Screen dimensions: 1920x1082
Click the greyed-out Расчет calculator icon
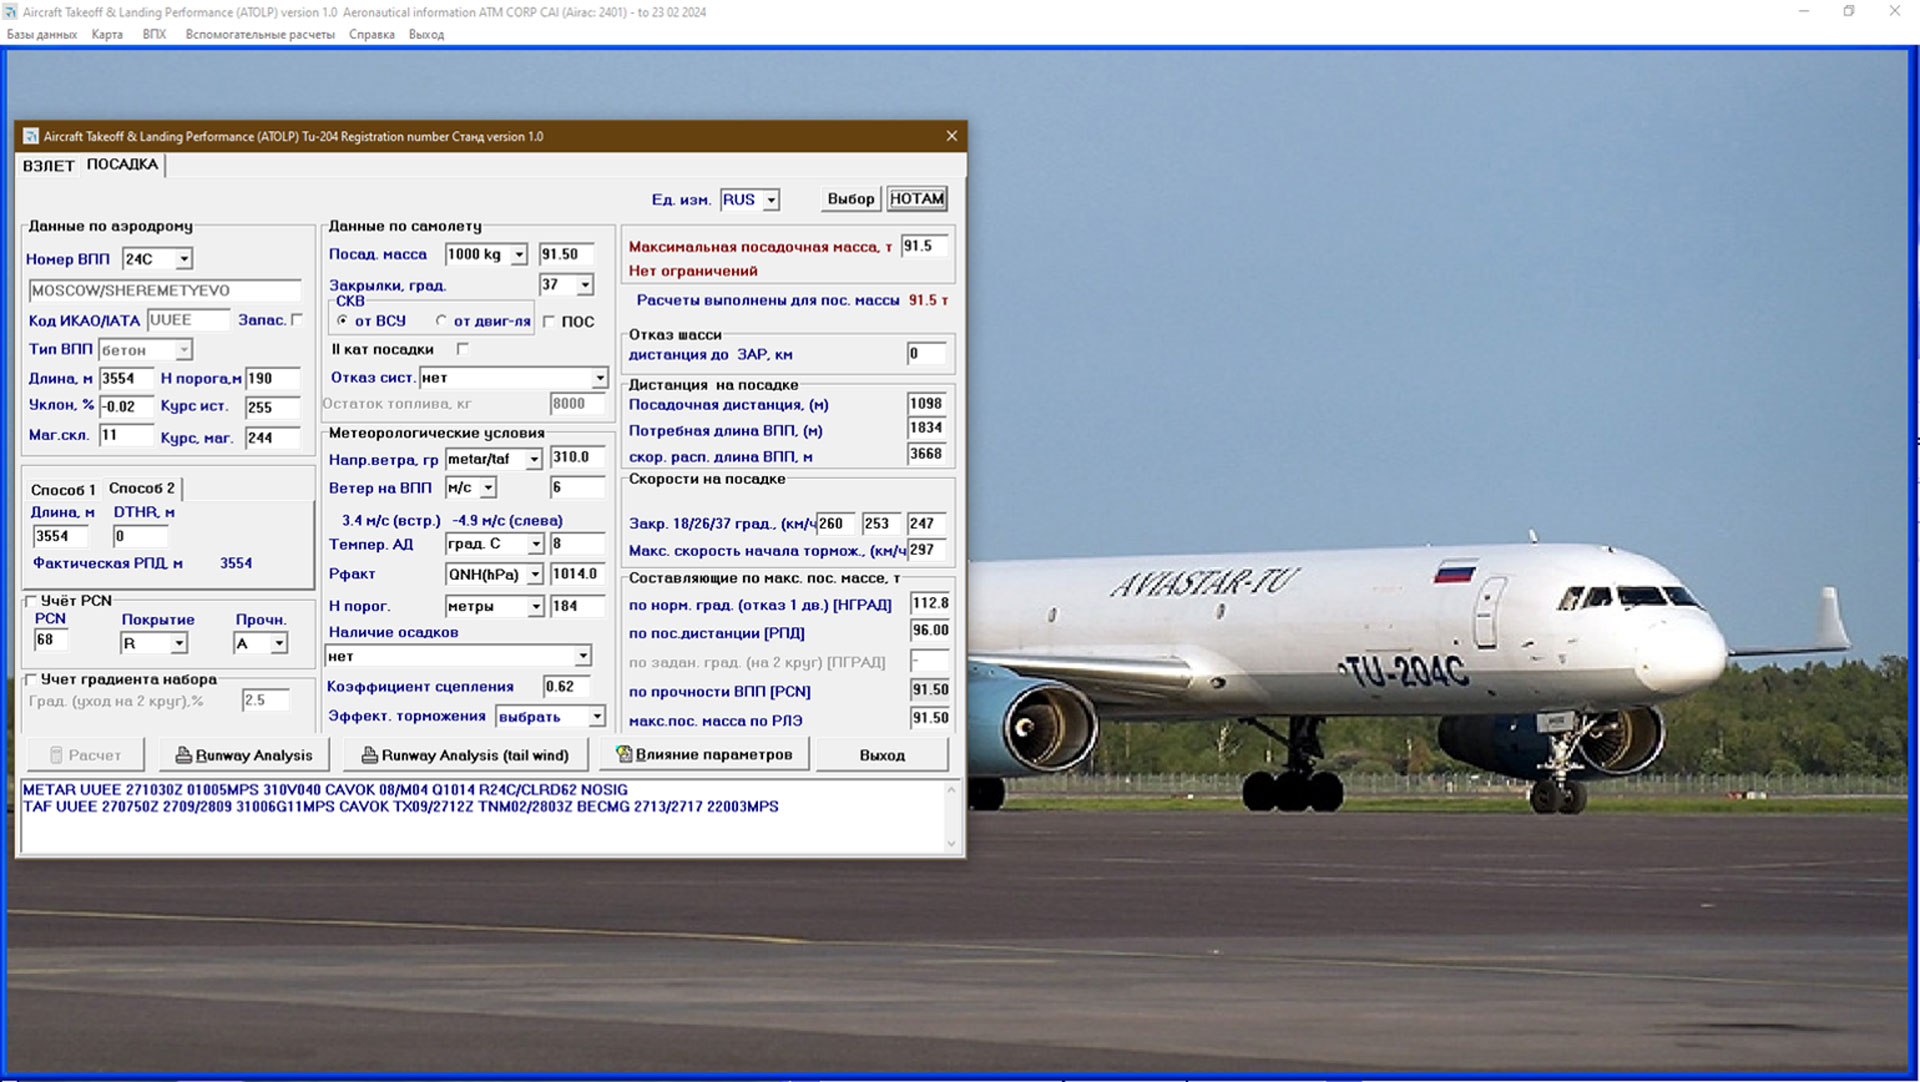[57, 755]
